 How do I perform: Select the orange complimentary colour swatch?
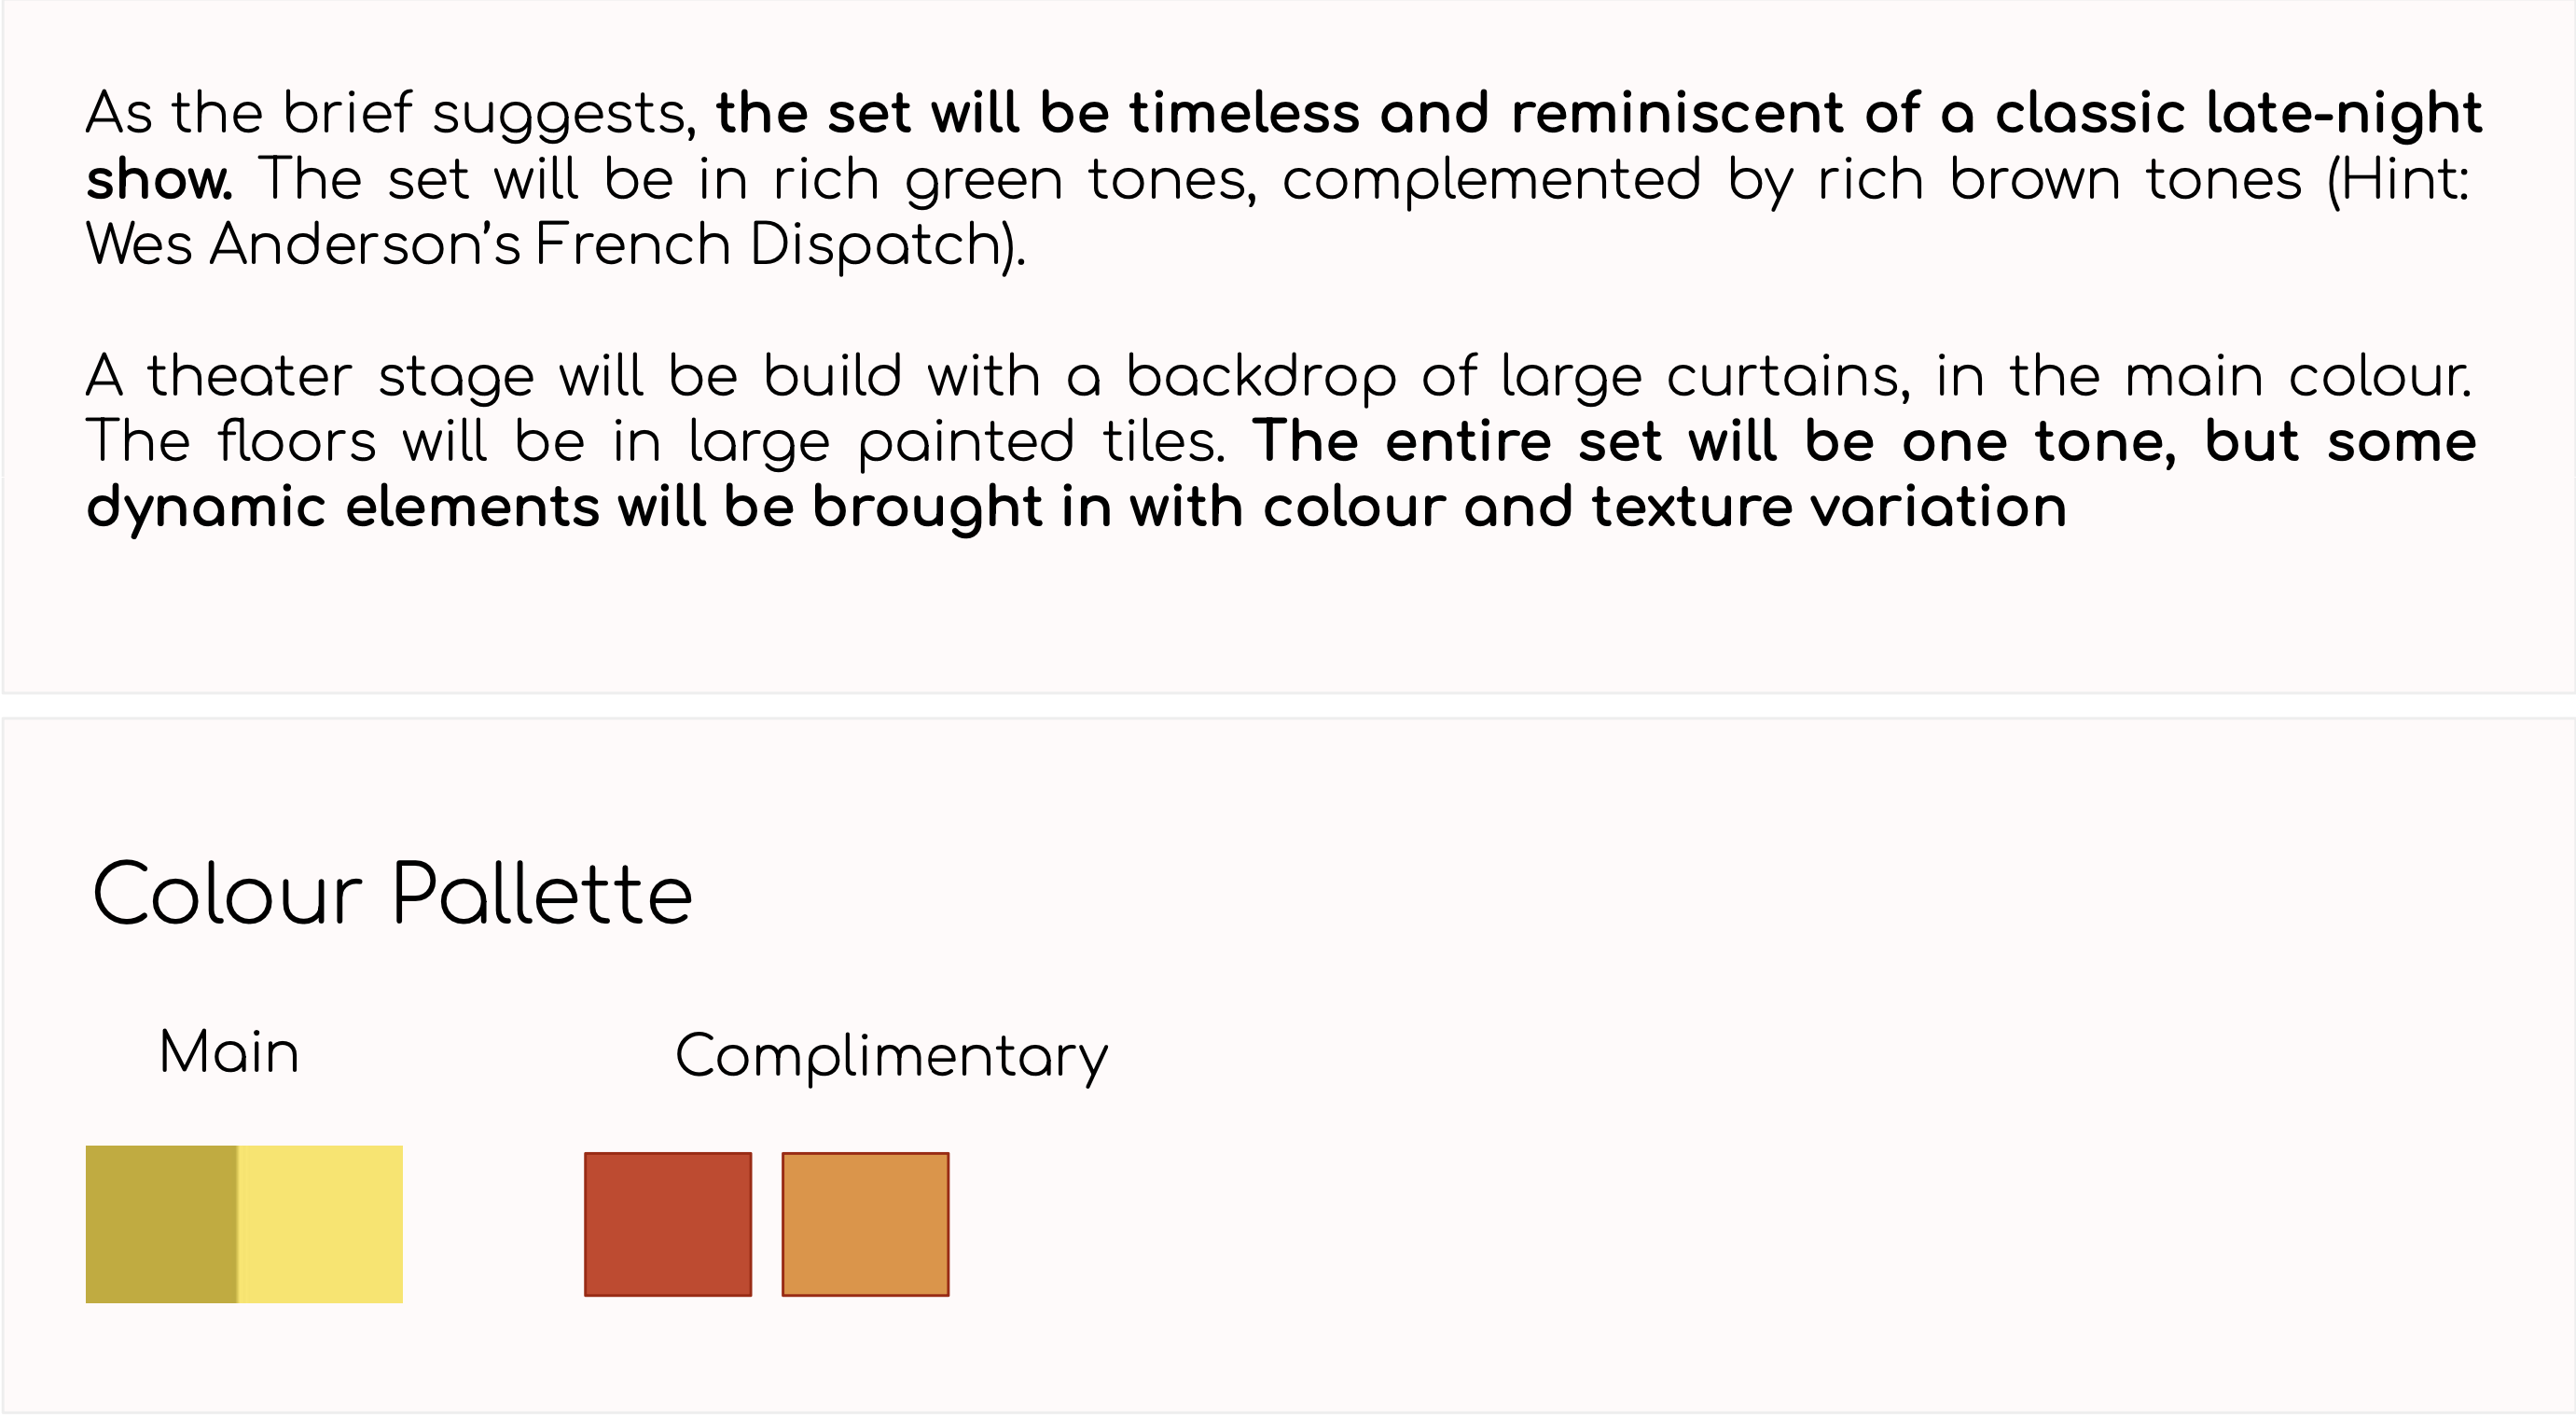point(865,1225)
